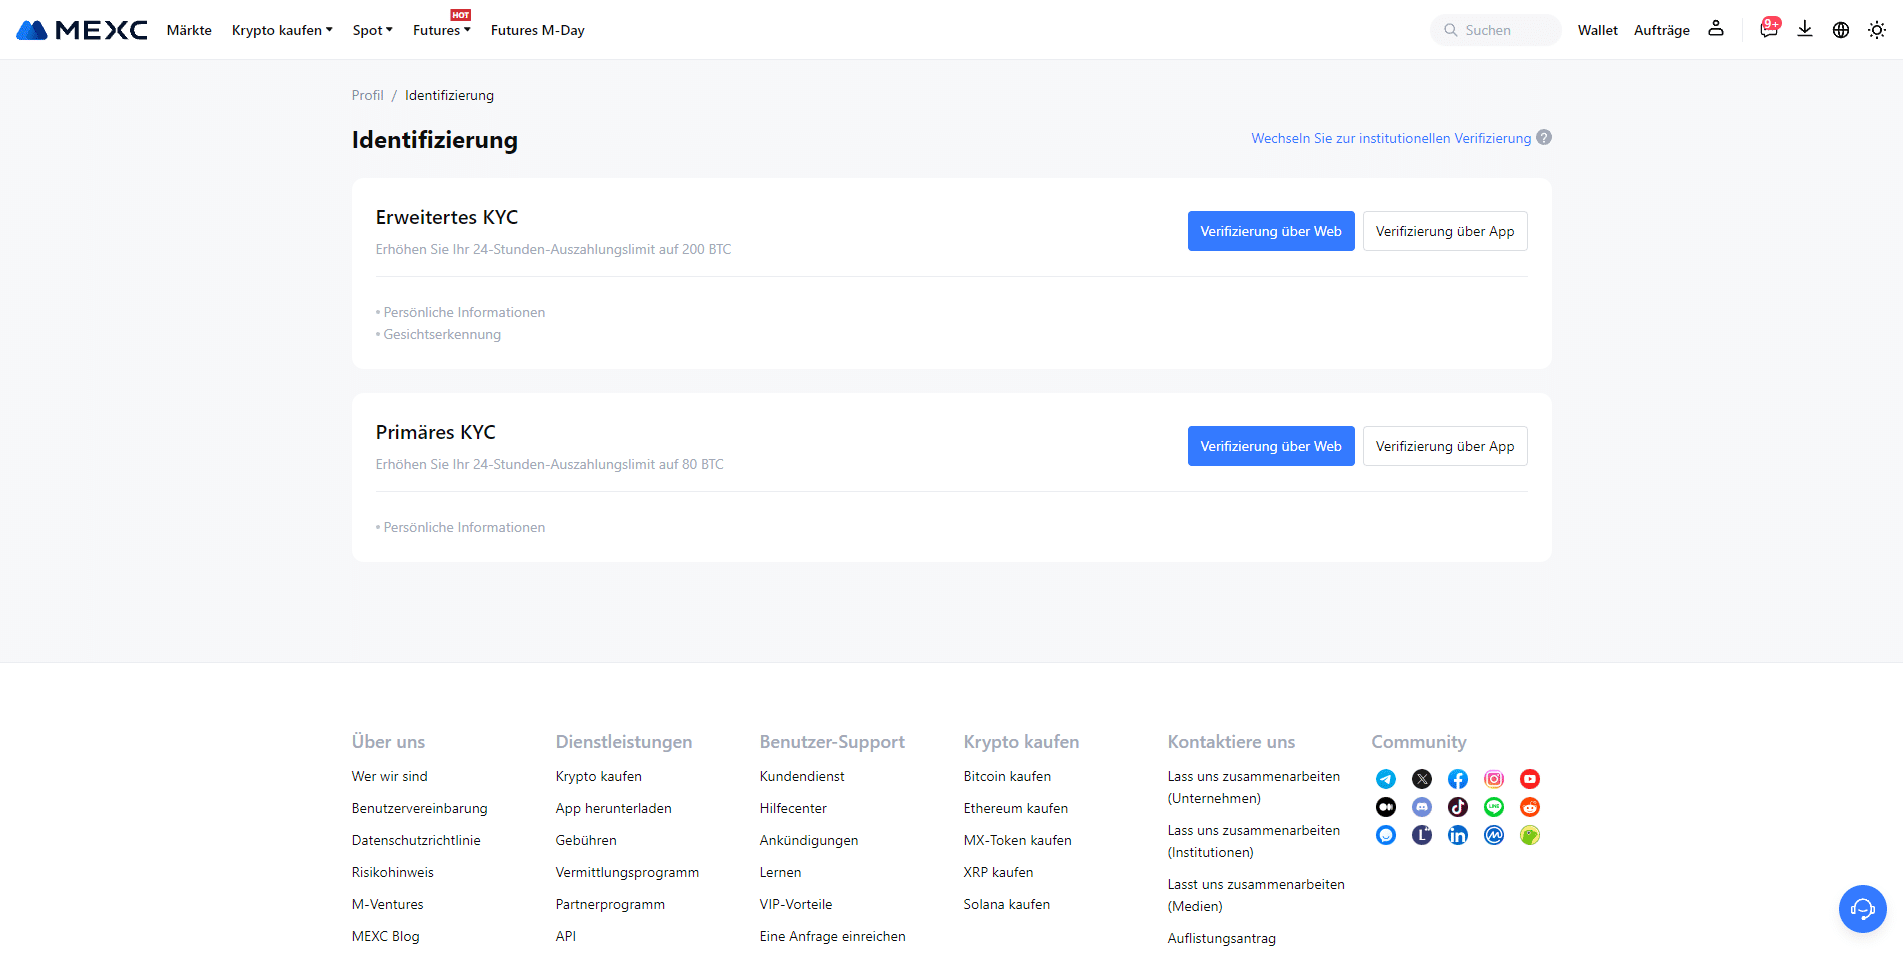Toggle the light/dark theme sun icon
The image size is (1903, 953).
click(1877, 30)
